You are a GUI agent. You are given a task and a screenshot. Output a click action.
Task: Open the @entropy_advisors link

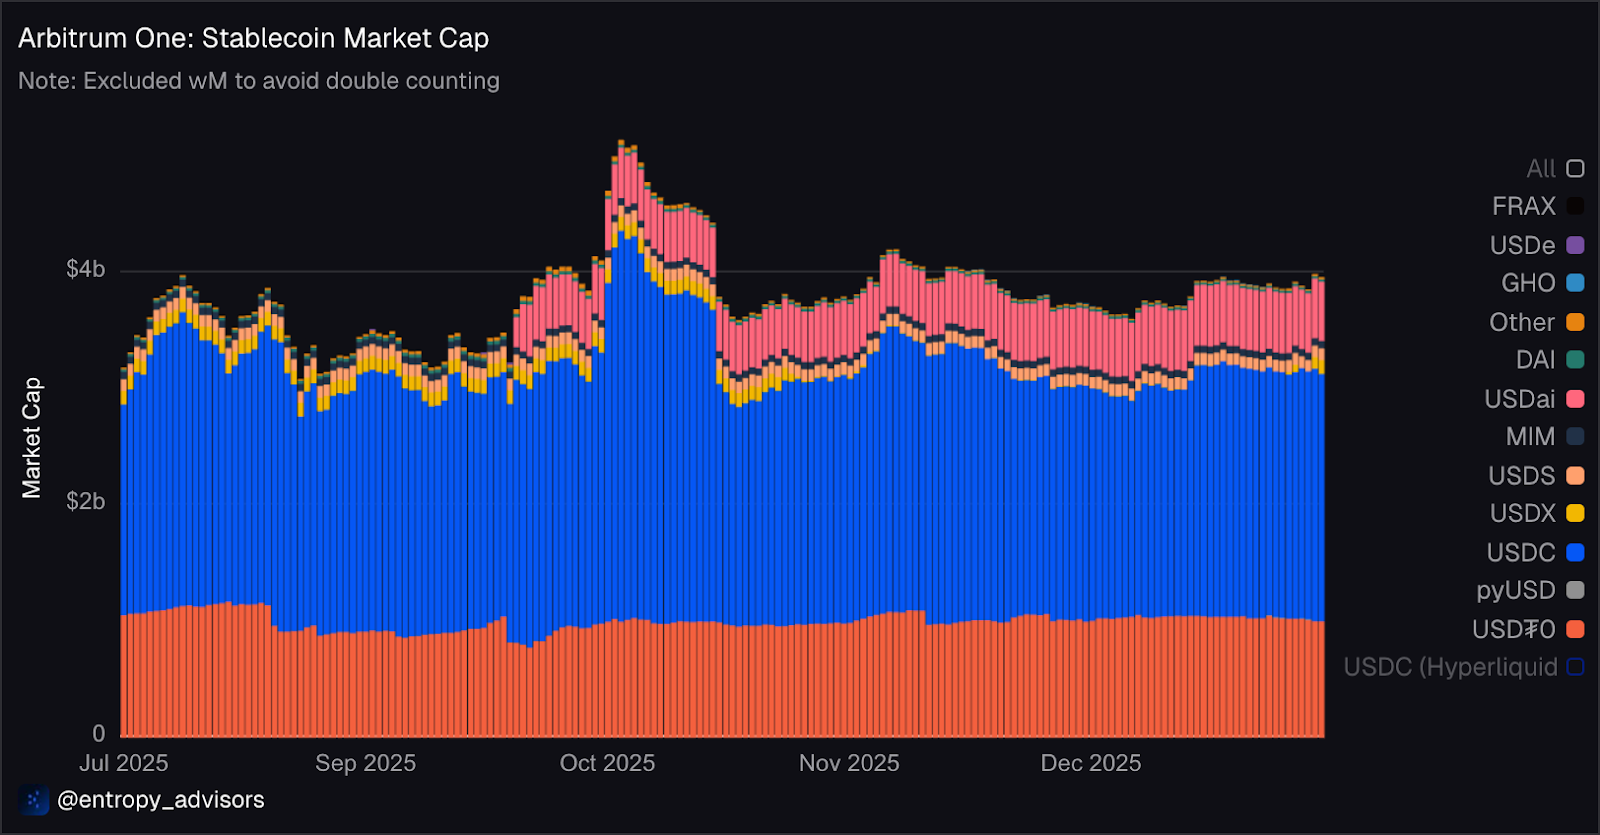161,800
